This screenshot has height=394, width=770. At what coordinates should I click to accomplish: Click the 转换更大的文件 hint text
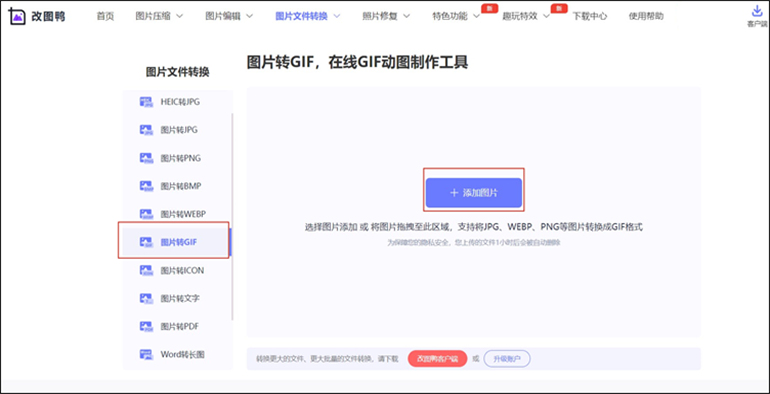pyautogui.click(x=327, y=359)
